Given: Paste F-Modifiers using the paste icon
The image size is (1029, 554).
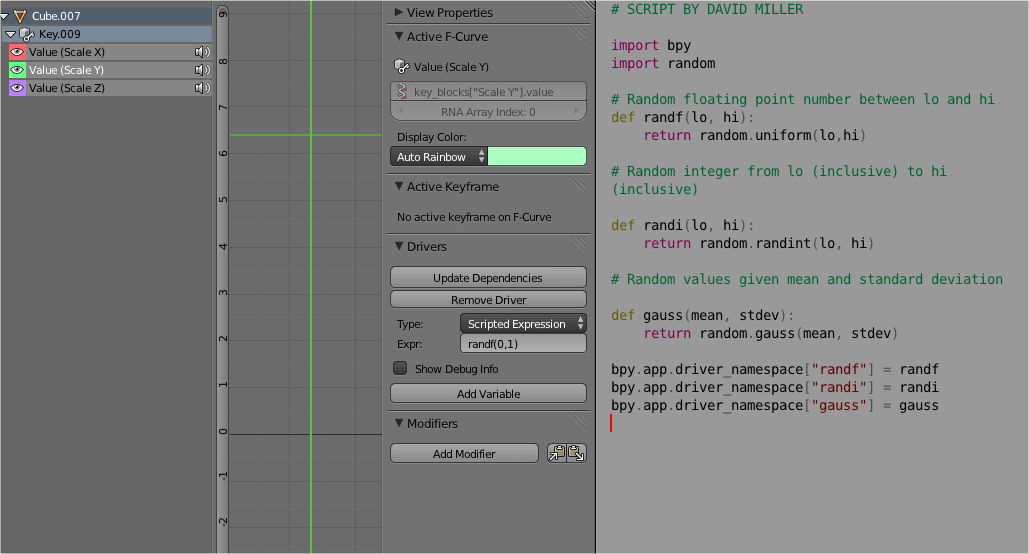Looking at the screenshot, I should pyautogui.click(x=576, y=453).
